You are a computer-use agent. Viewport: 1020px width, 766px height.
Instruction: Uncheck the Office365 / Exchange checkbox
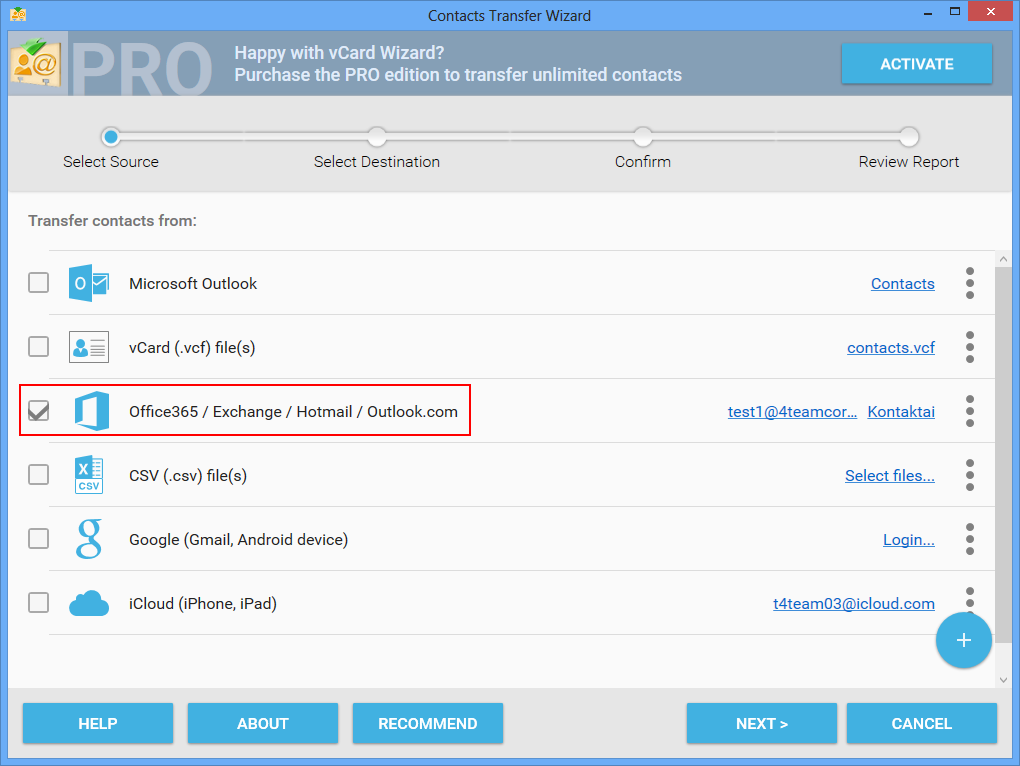tap(38, 410)
